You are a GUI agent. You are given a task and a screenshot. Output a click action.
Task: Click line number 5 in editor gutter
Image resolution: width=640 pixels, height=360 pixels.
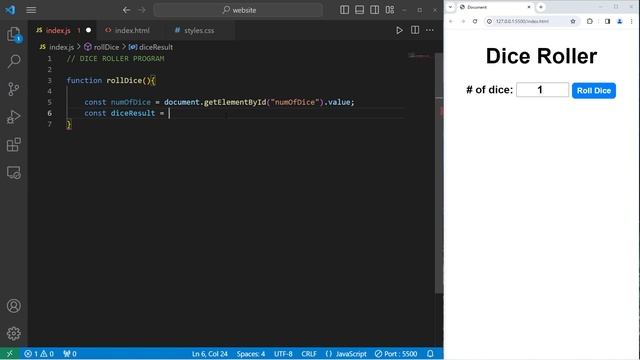coord(49,102)
